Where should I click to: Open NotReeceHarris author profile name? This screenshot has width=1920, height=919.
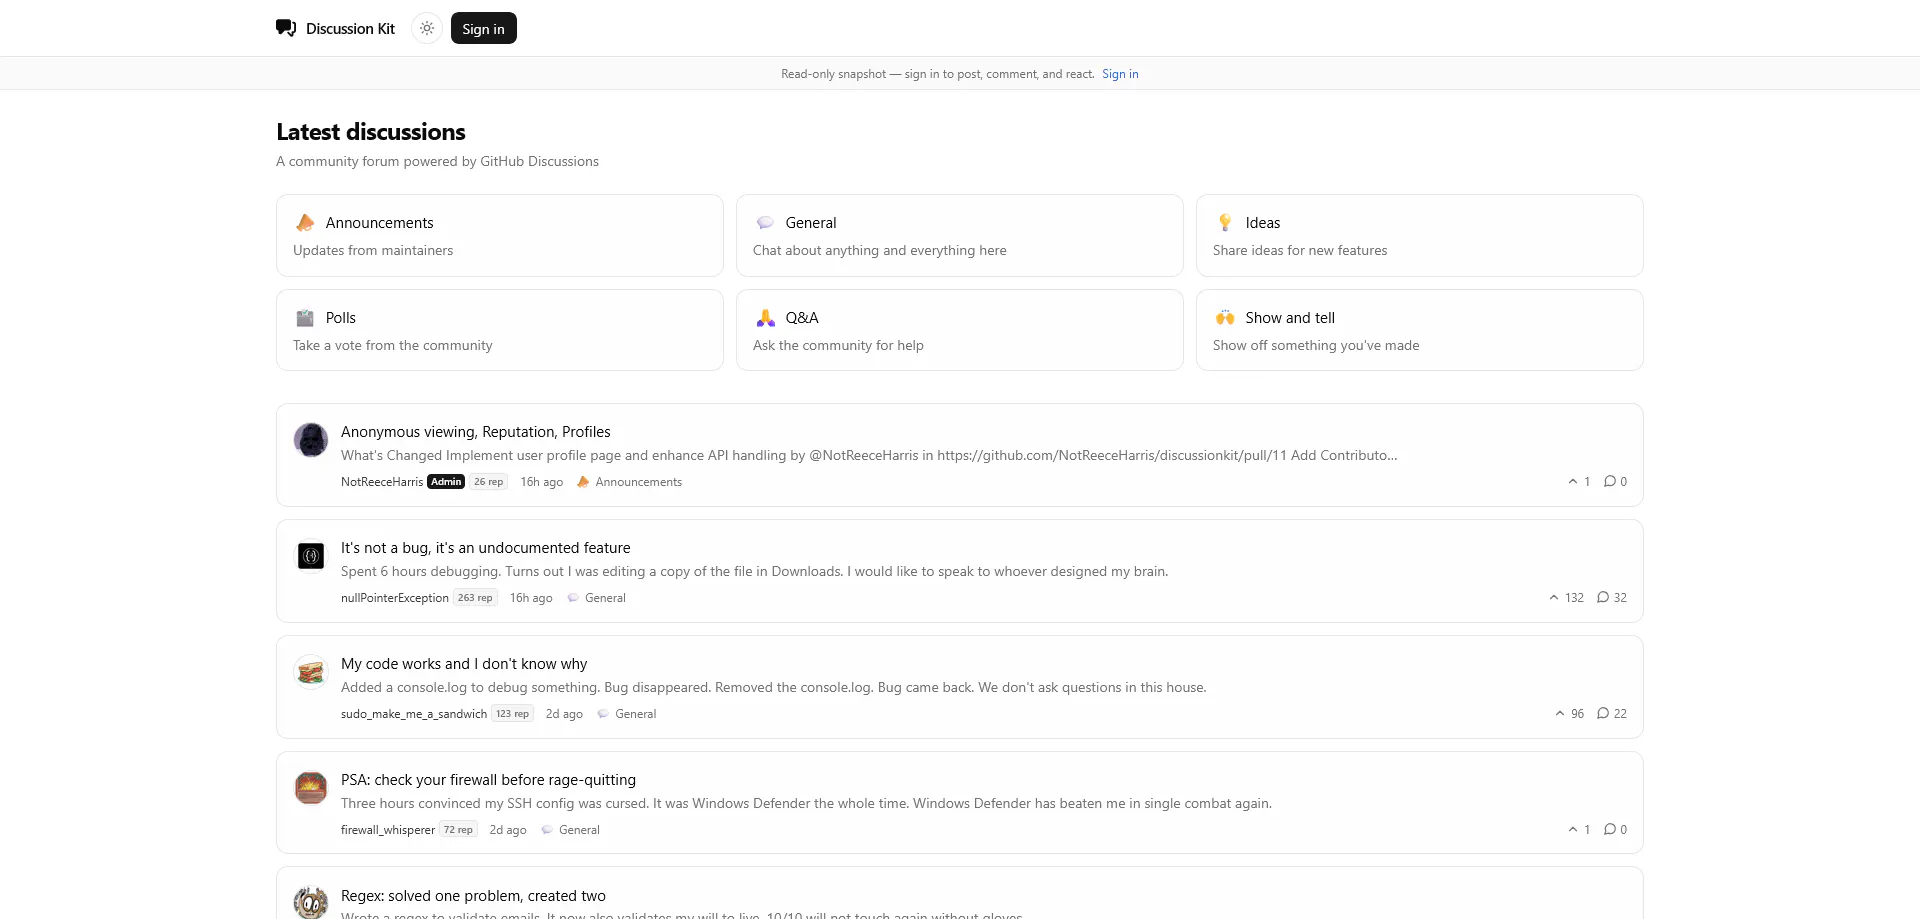tap(382, 482)
